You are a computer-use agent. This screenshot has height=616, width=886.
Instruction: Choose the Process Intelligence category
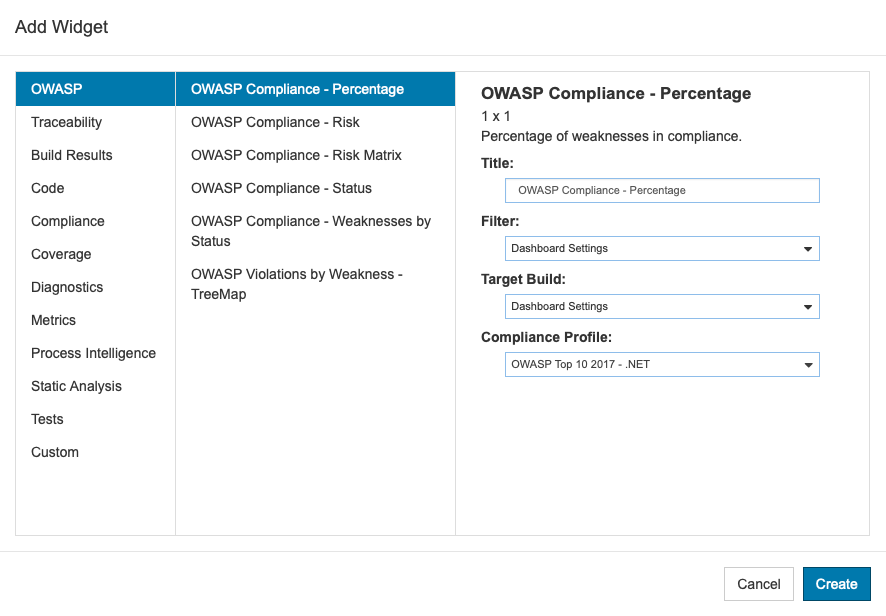[x=95, y=353]
